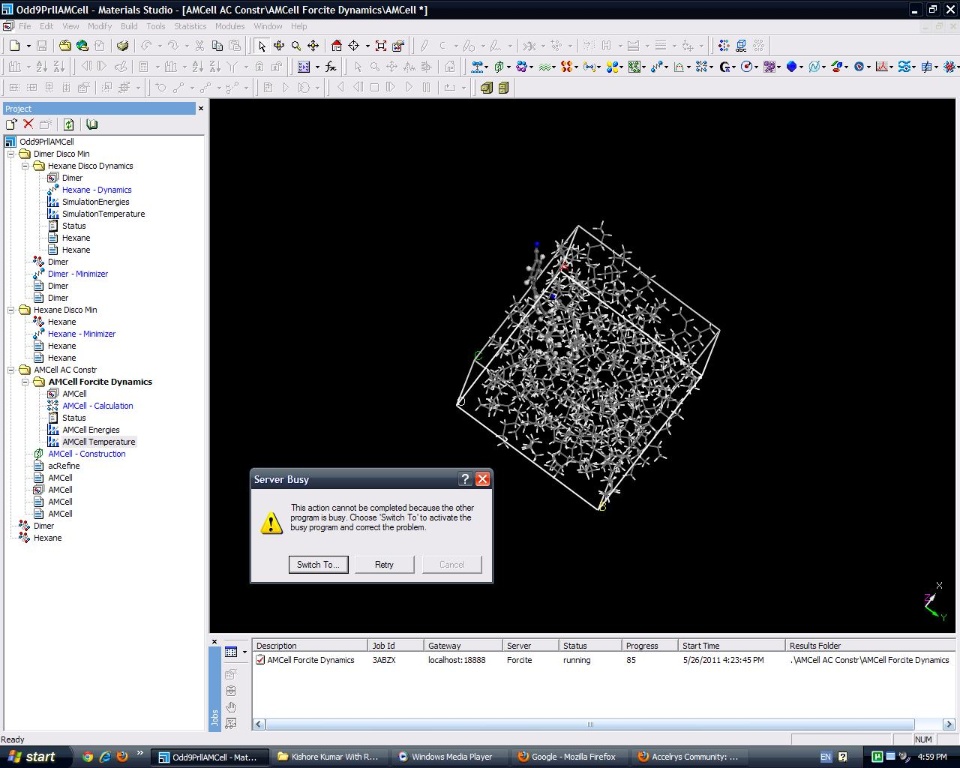Select AMCell Energies in project tree

[90, 430]
